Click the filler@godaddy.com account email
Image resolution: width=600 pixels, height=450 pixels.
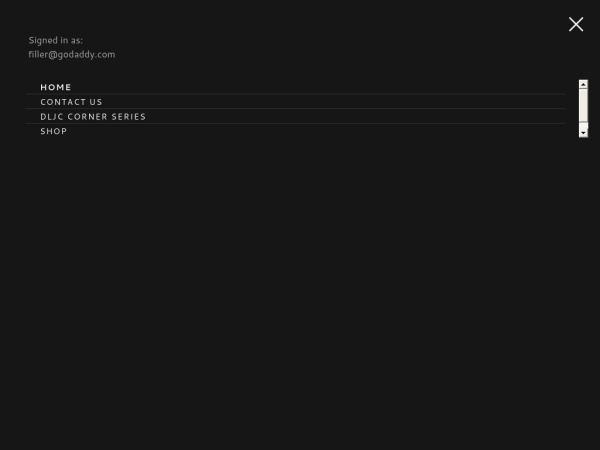tap(72, 54)
